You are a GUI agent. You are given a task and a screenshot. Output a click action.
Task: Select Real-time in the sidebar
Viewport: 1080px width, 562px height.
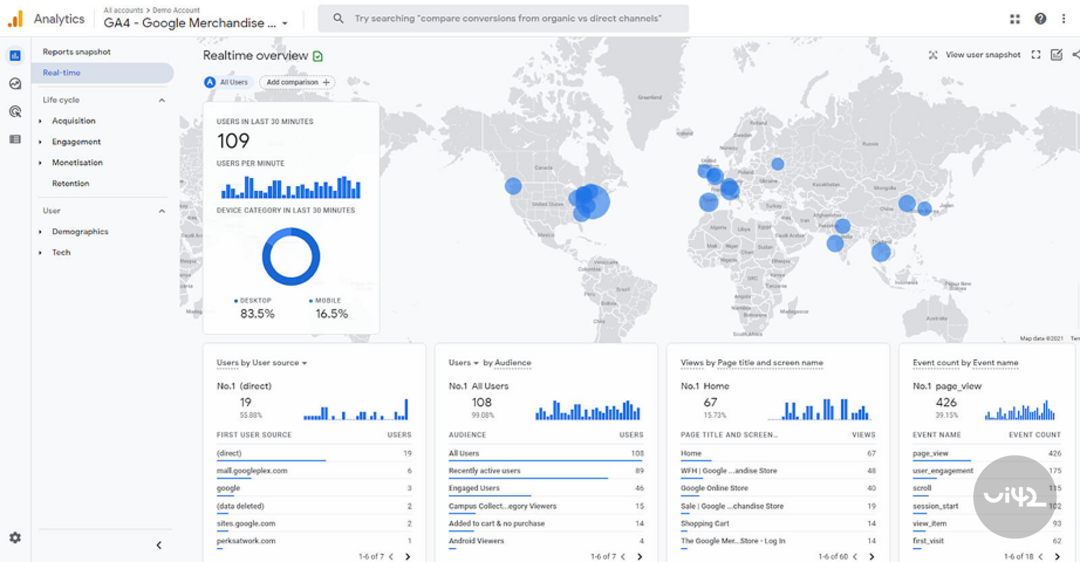pos(103,73)
